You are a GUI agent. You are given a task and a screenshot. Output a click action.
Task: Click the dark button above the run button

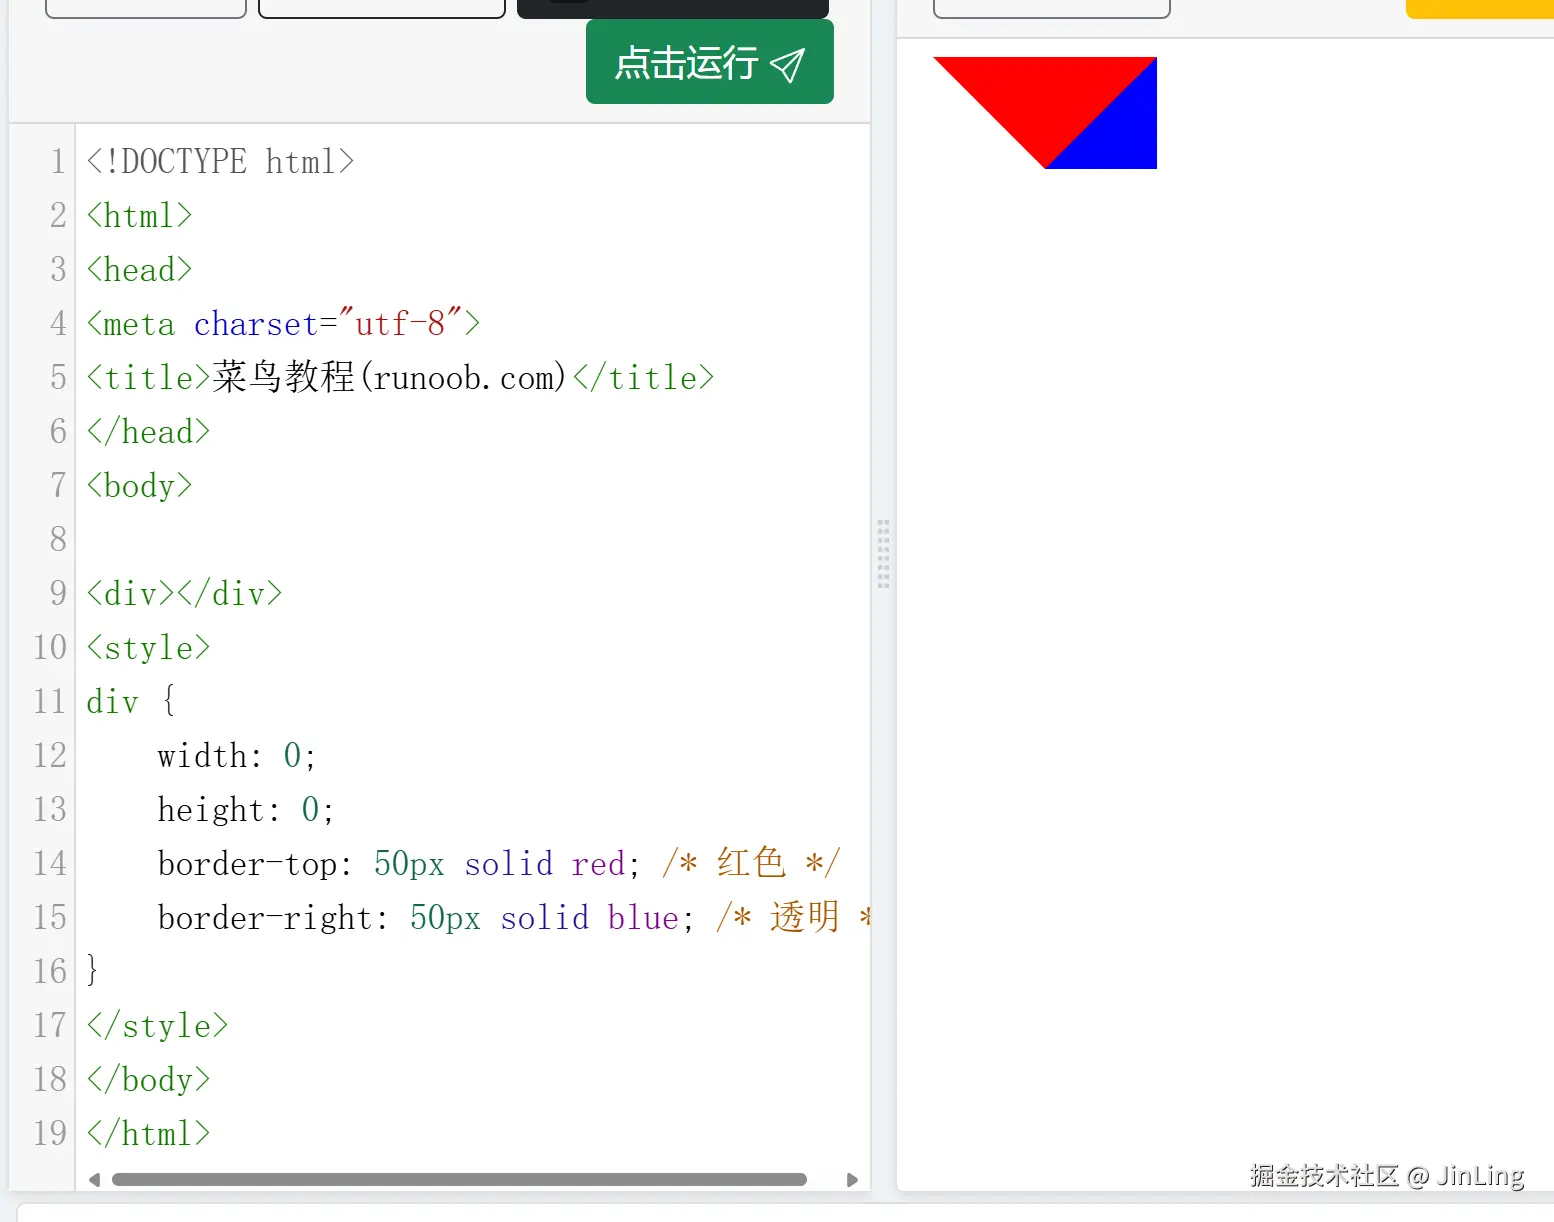tap(672, 8)
